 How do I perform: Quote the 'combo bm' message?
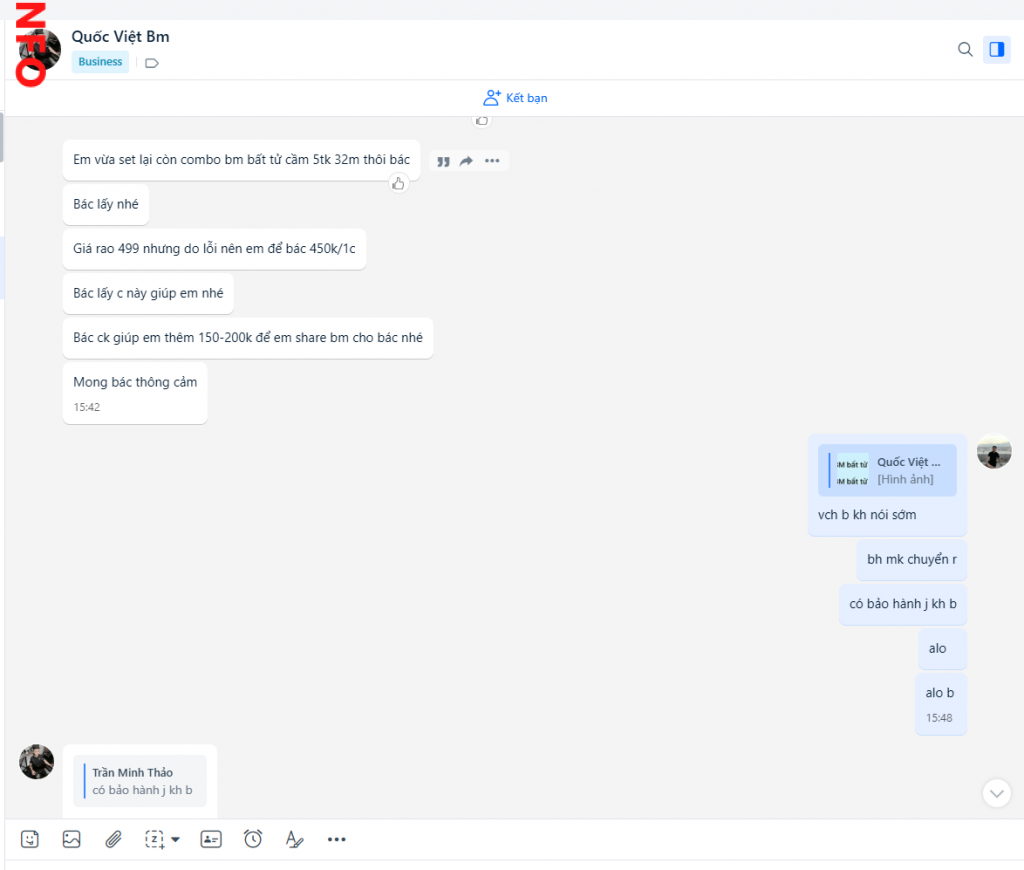coord(443,161)
